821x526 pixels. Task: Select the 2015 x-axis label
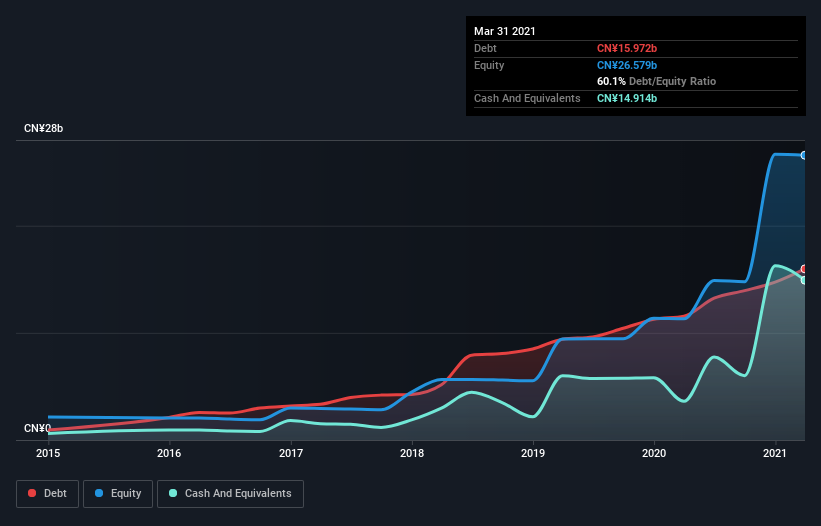click(48, 453)
